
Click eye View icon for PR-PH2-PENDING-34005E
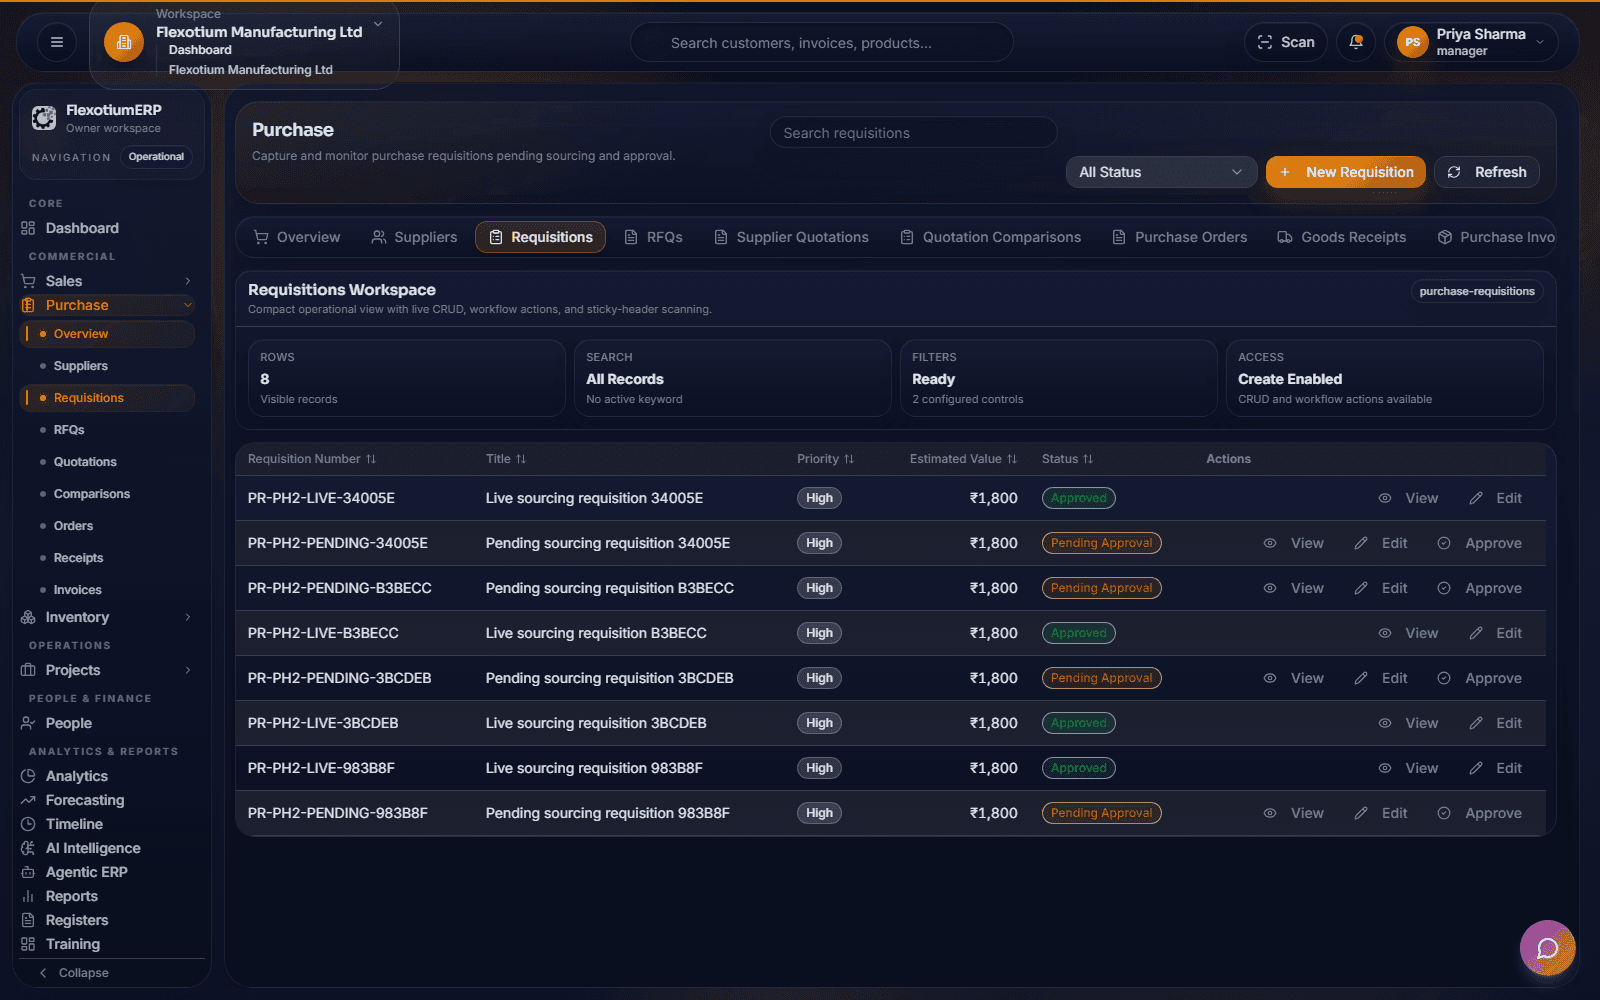click(x=1270, y=543)
